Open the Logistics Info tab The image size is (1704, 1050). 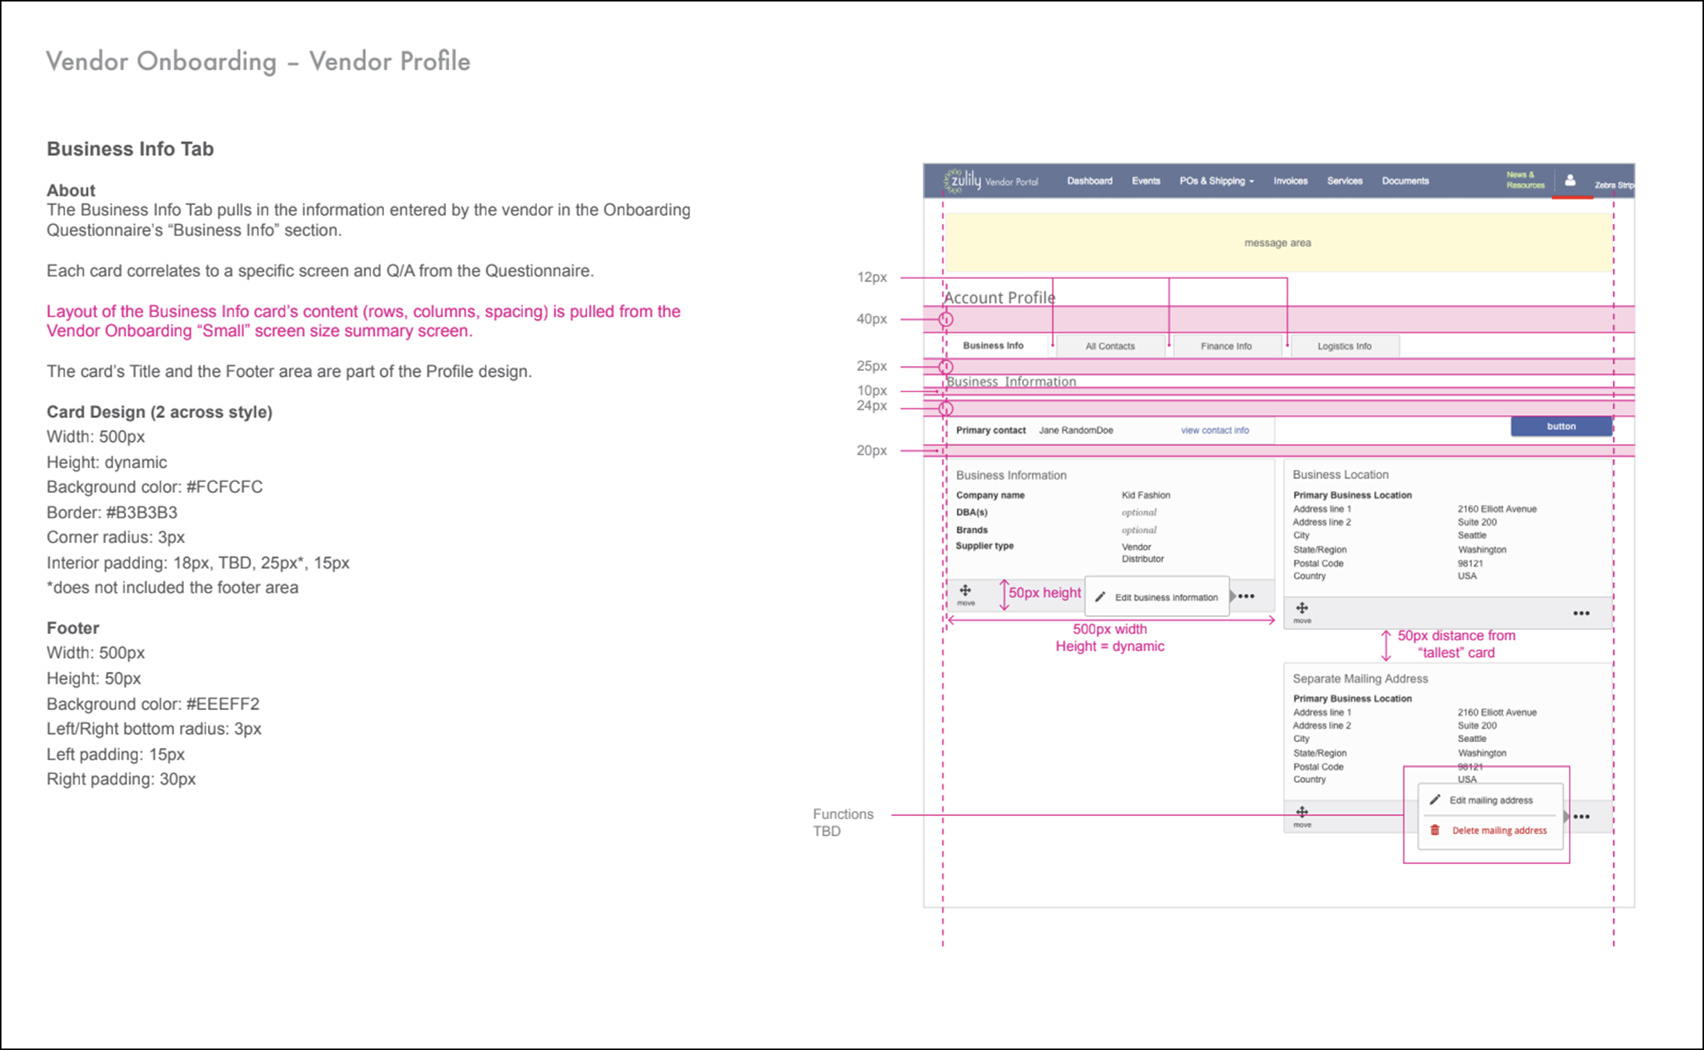coord(1345,345)
